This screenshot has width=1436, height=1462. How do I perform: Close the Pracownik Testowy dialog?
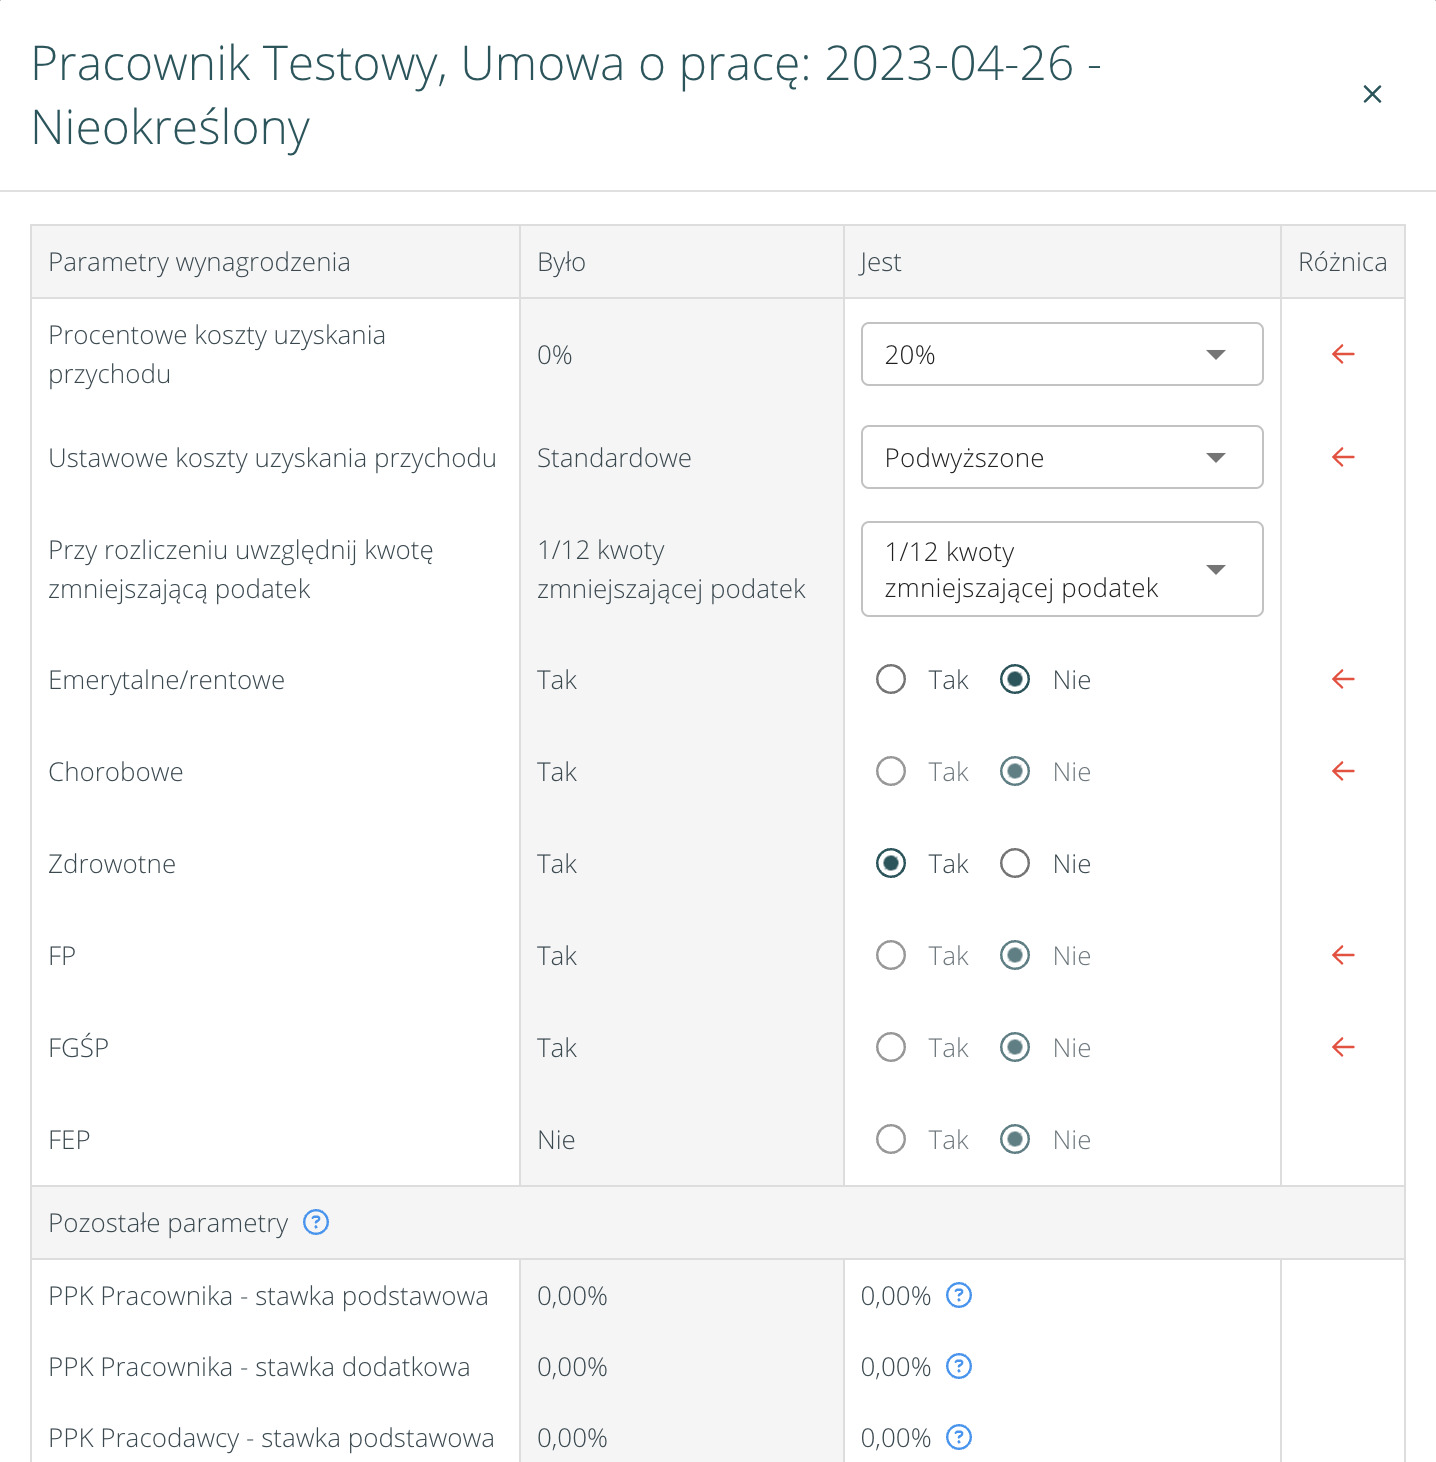click(x=1372, y=94)
